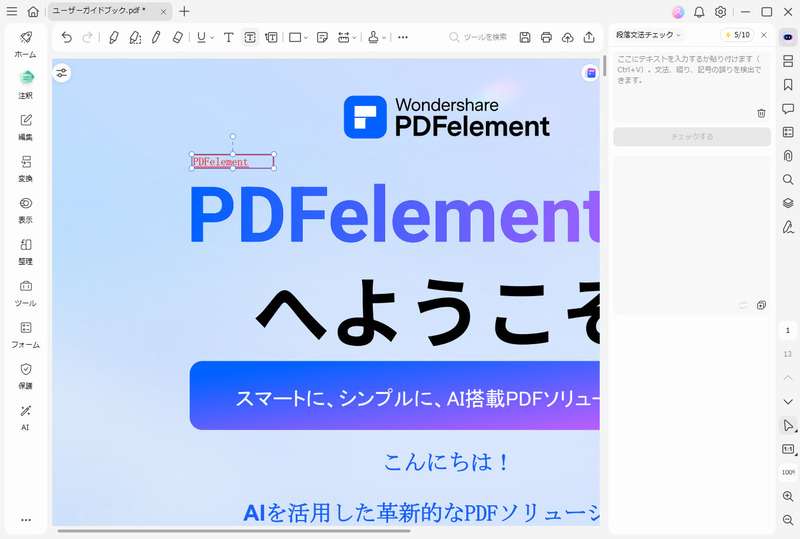This screenshot has width=800, height=539.
Task: Expand the Stamp dropdown arrow
Action: click(384, 37)
